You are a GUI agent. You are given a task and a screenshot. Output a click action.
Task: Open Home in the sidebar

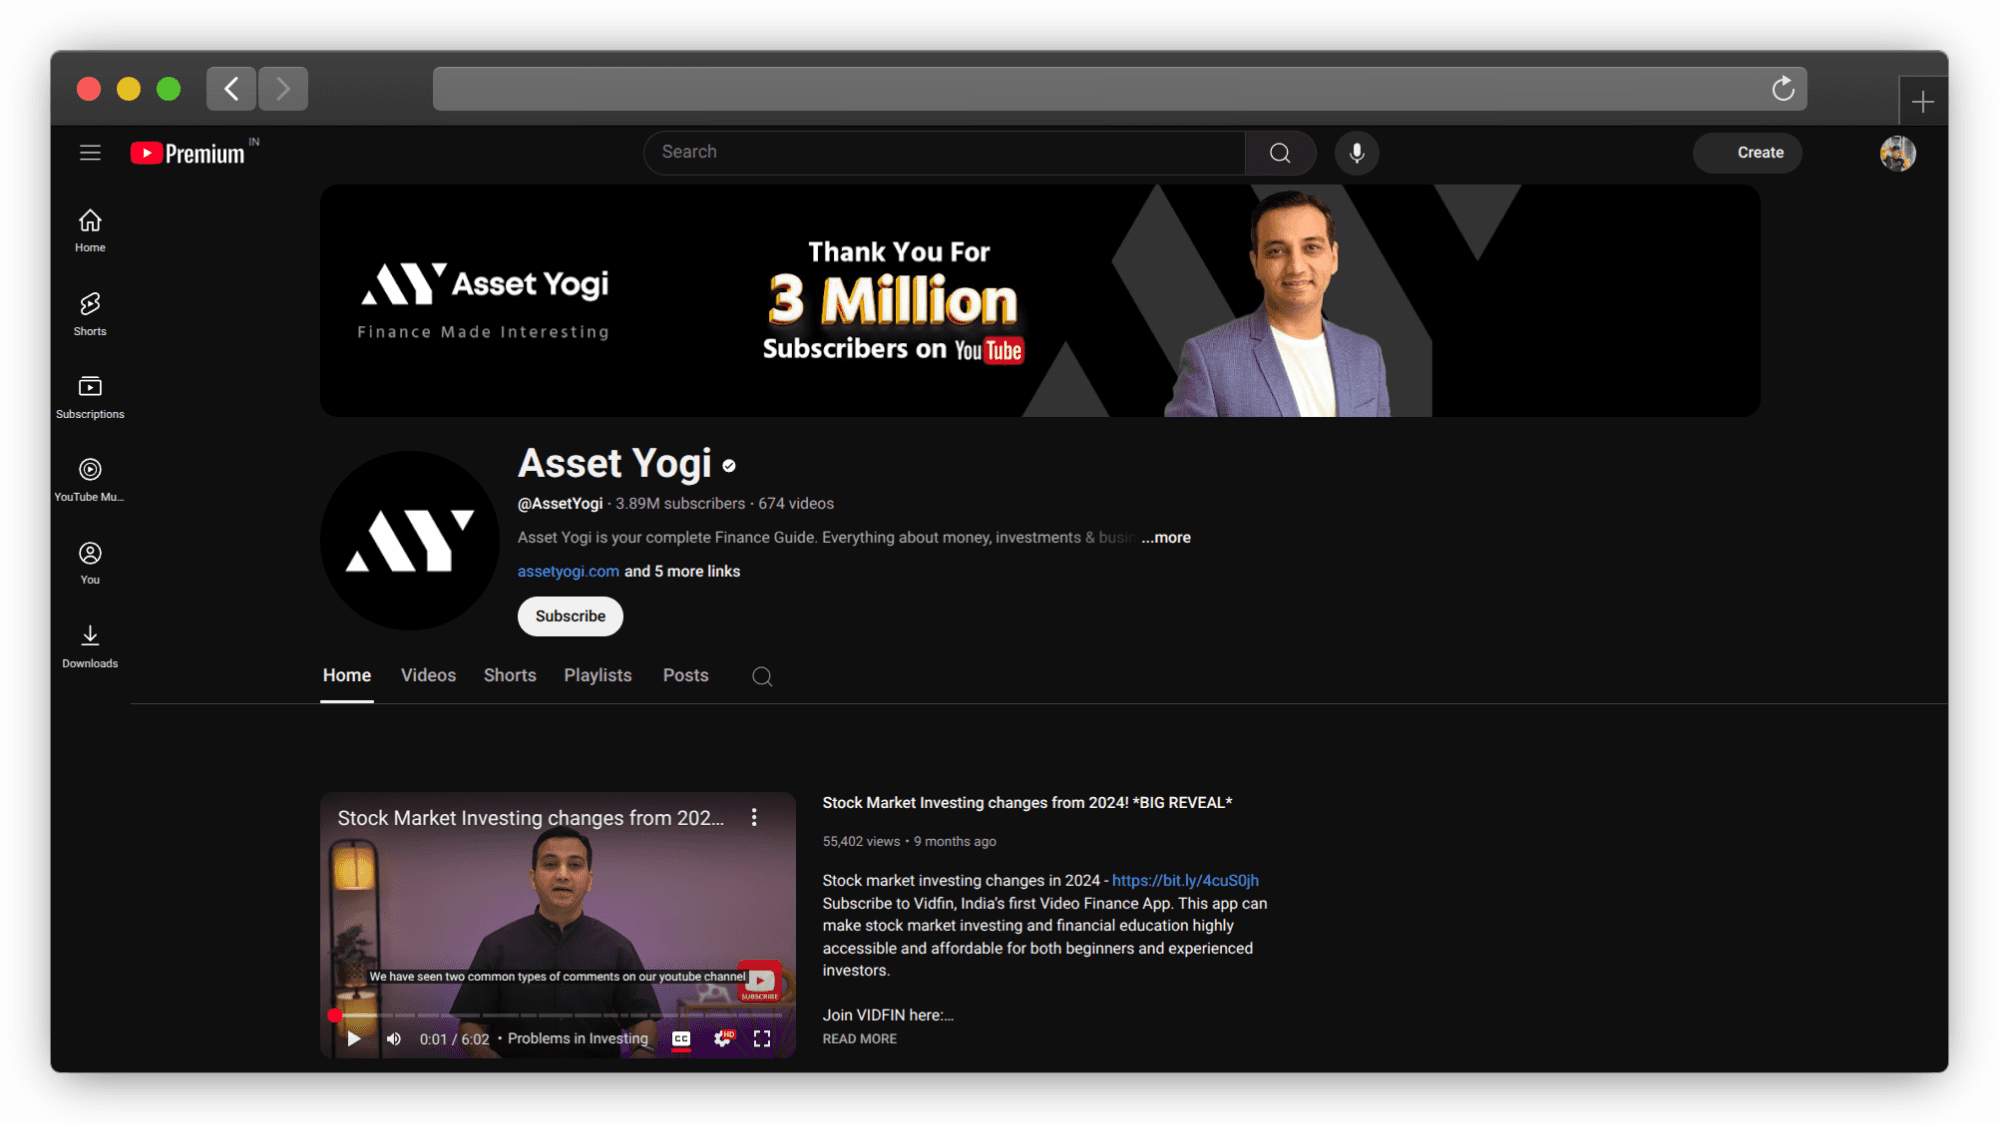(90, 230)
